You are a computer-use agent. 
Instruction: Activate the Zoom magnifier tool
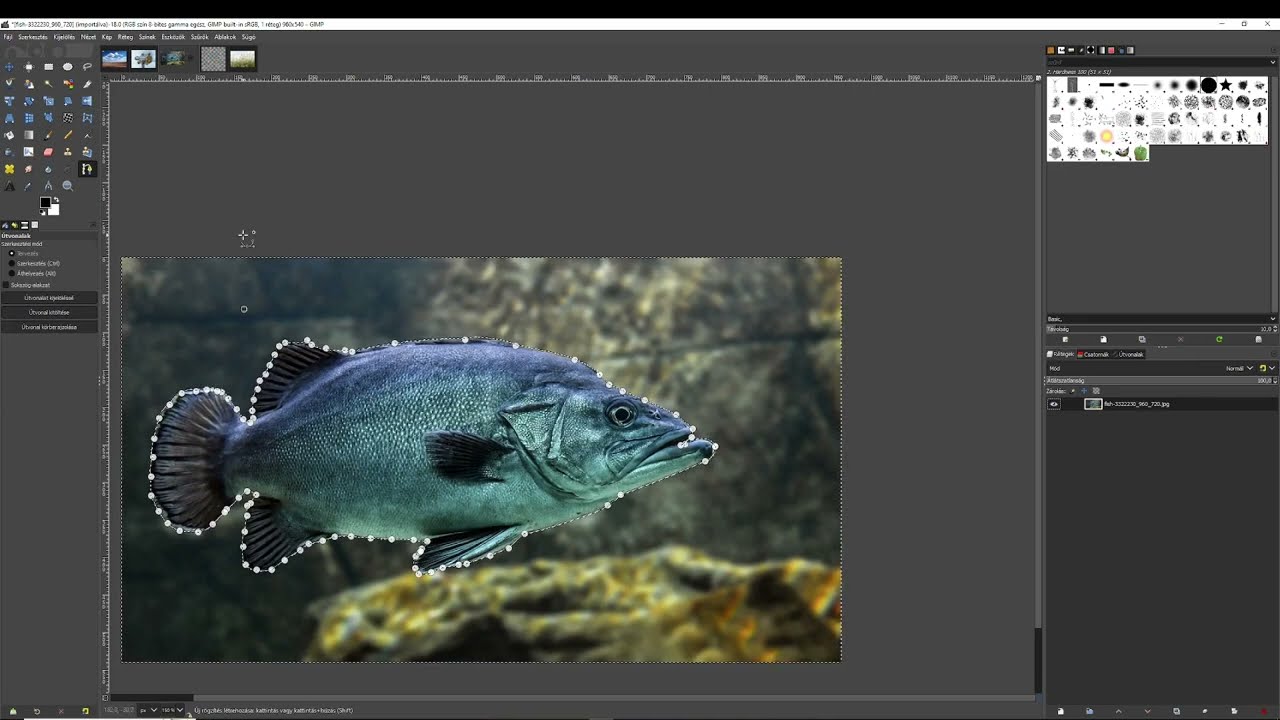(67, 186)
